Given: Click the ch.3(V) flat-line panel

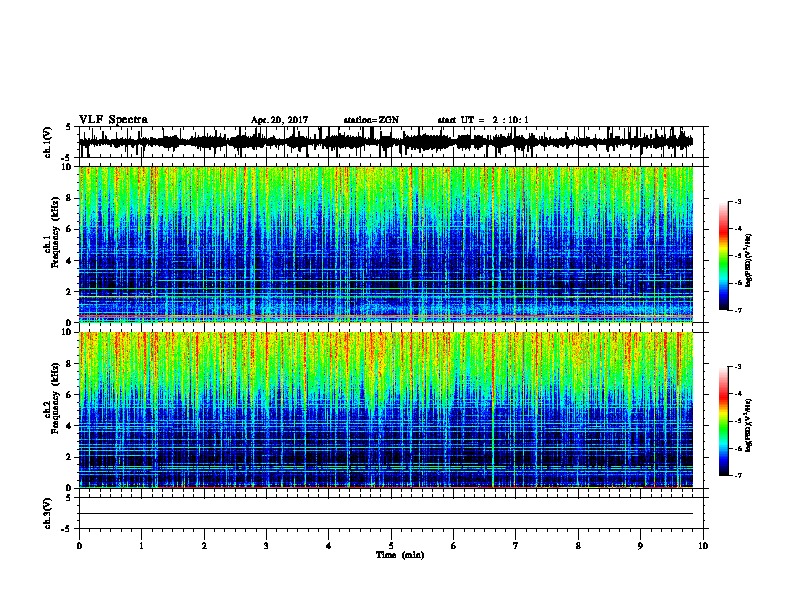Looking at the screenshot, I should (391, 513).
